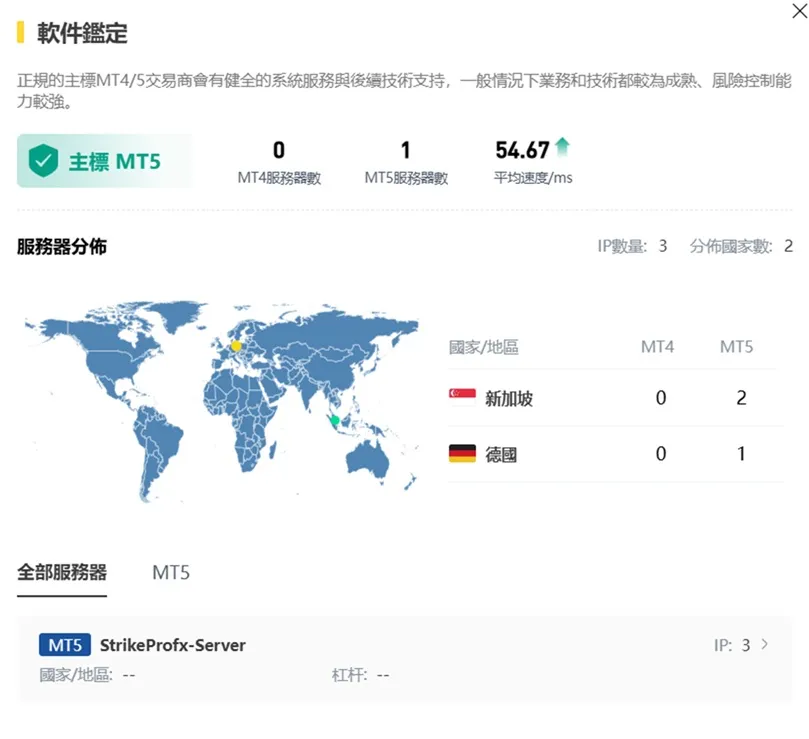Click the 服務器分佈 heading
The width and height of the screenshot is (809, 739).
(62, 247)
